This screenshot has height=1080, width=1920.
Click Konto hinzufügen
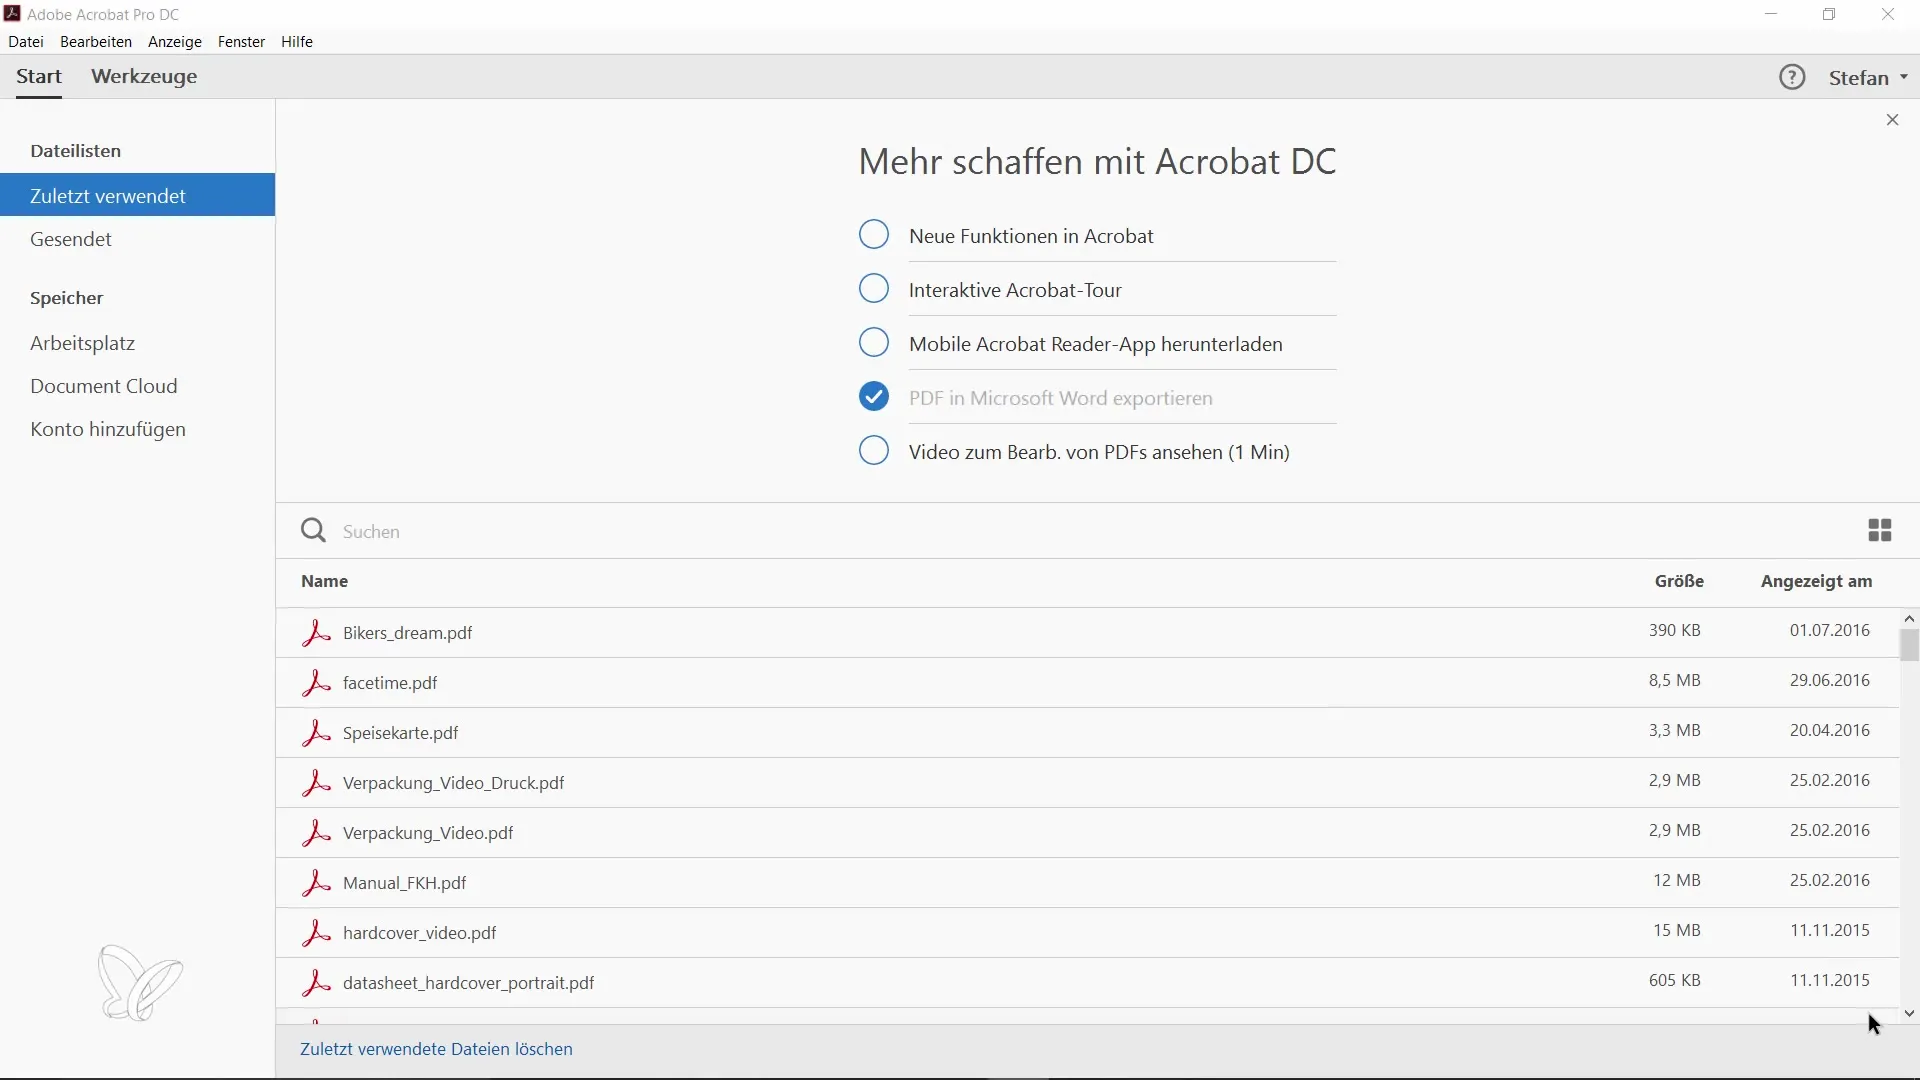pyautogui.click(x=108, y=429)
